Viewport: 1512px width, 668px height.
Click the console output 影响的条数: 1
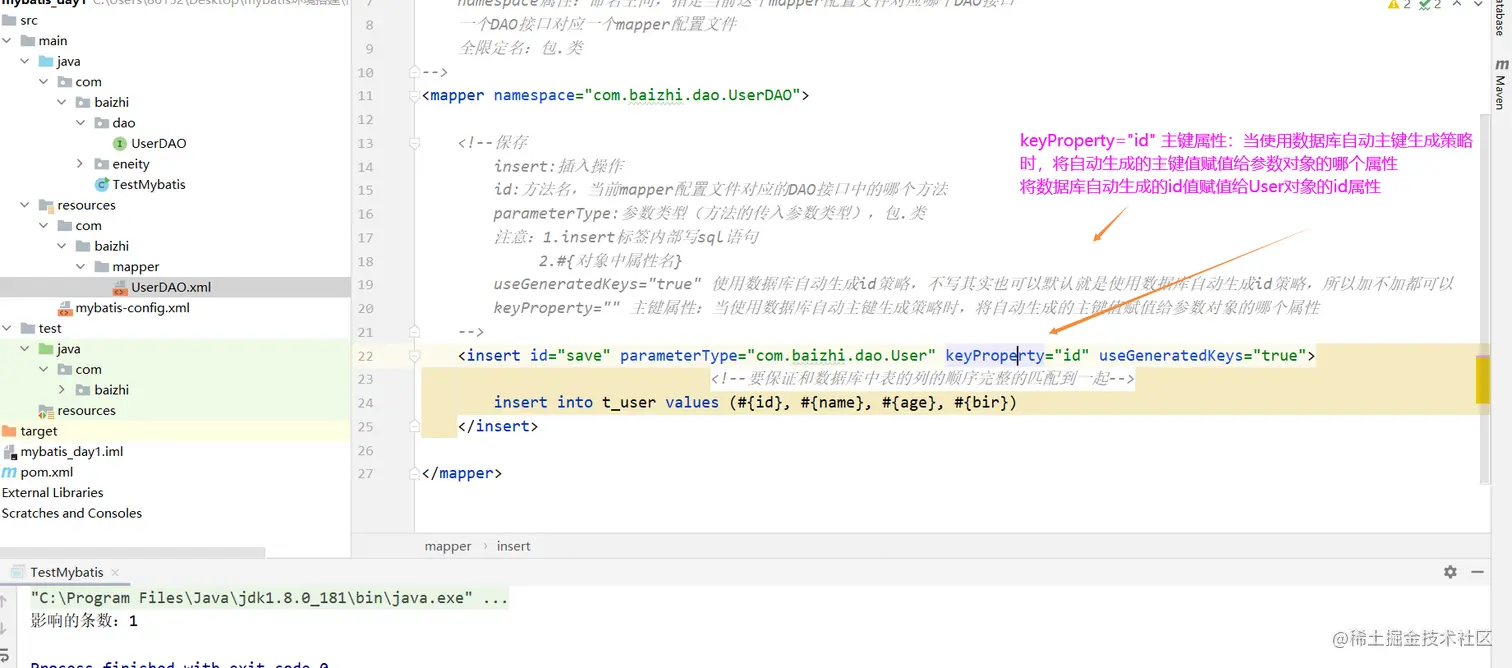84,621
